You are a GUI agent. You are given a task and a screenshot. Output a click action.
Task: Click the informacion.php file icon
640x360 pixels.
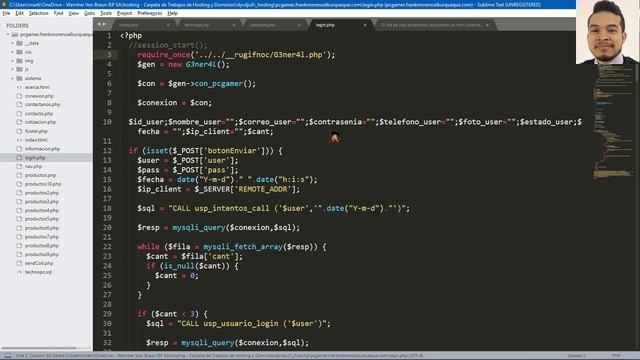(19, 149)
